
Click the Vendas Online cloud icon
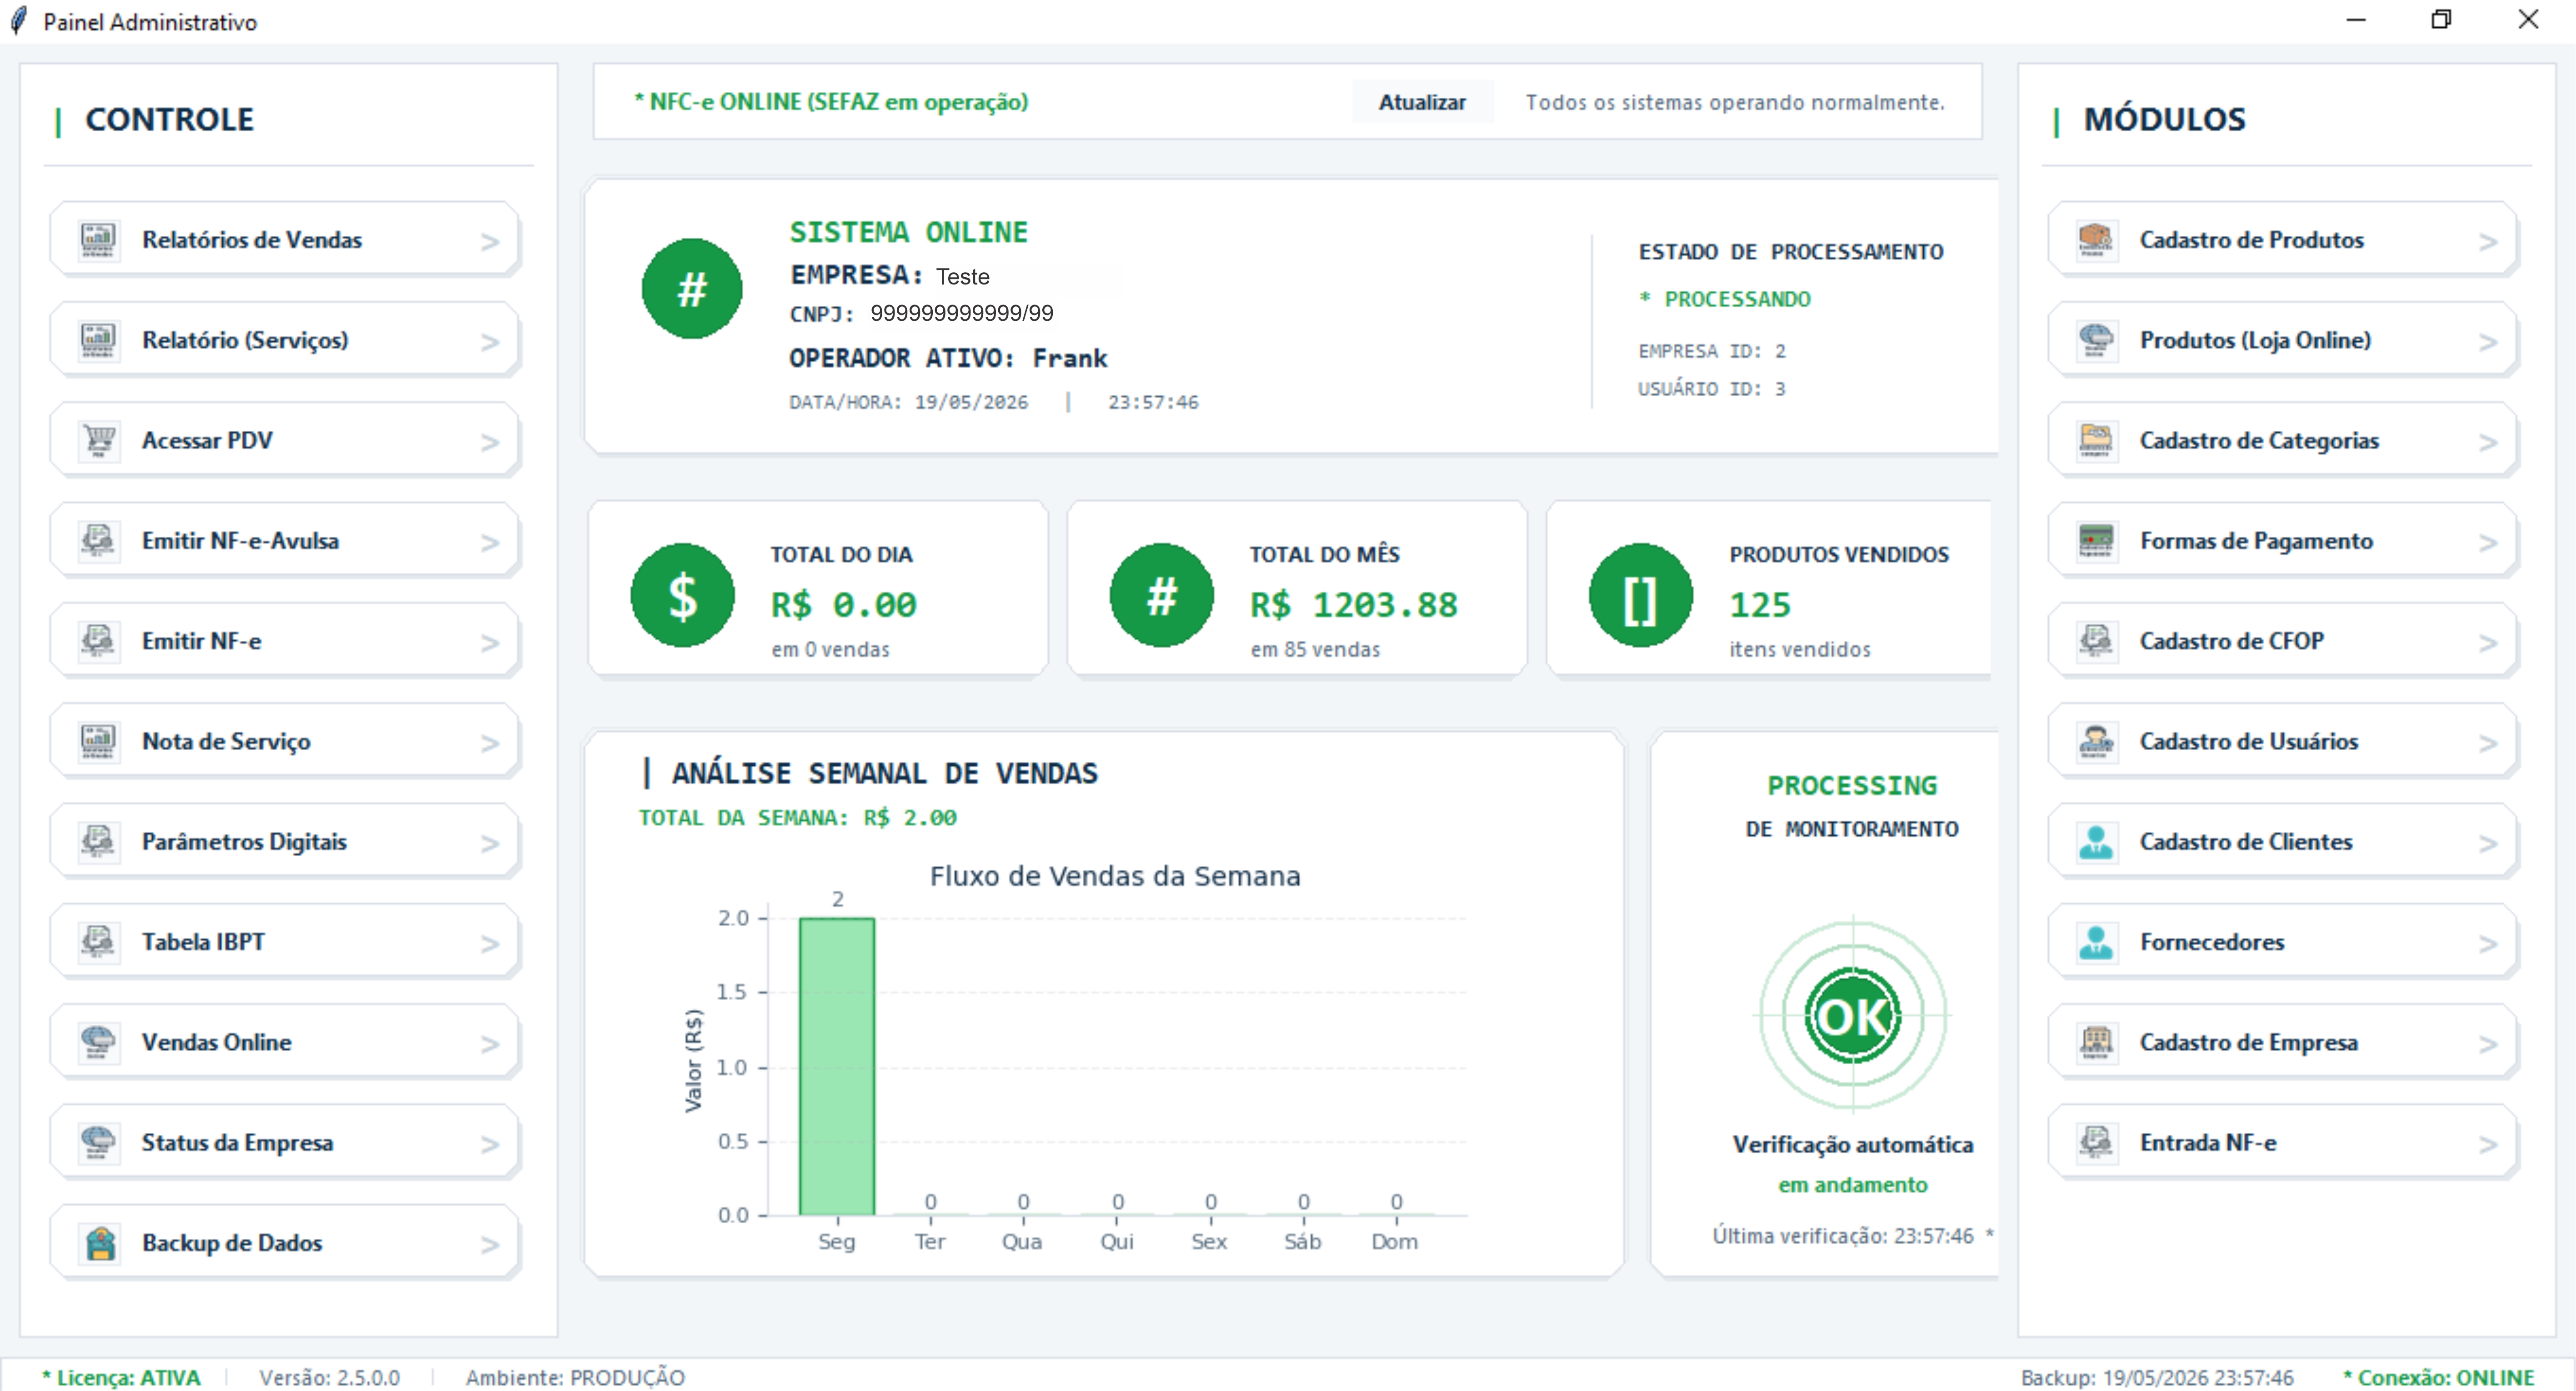coord(98,1042)
